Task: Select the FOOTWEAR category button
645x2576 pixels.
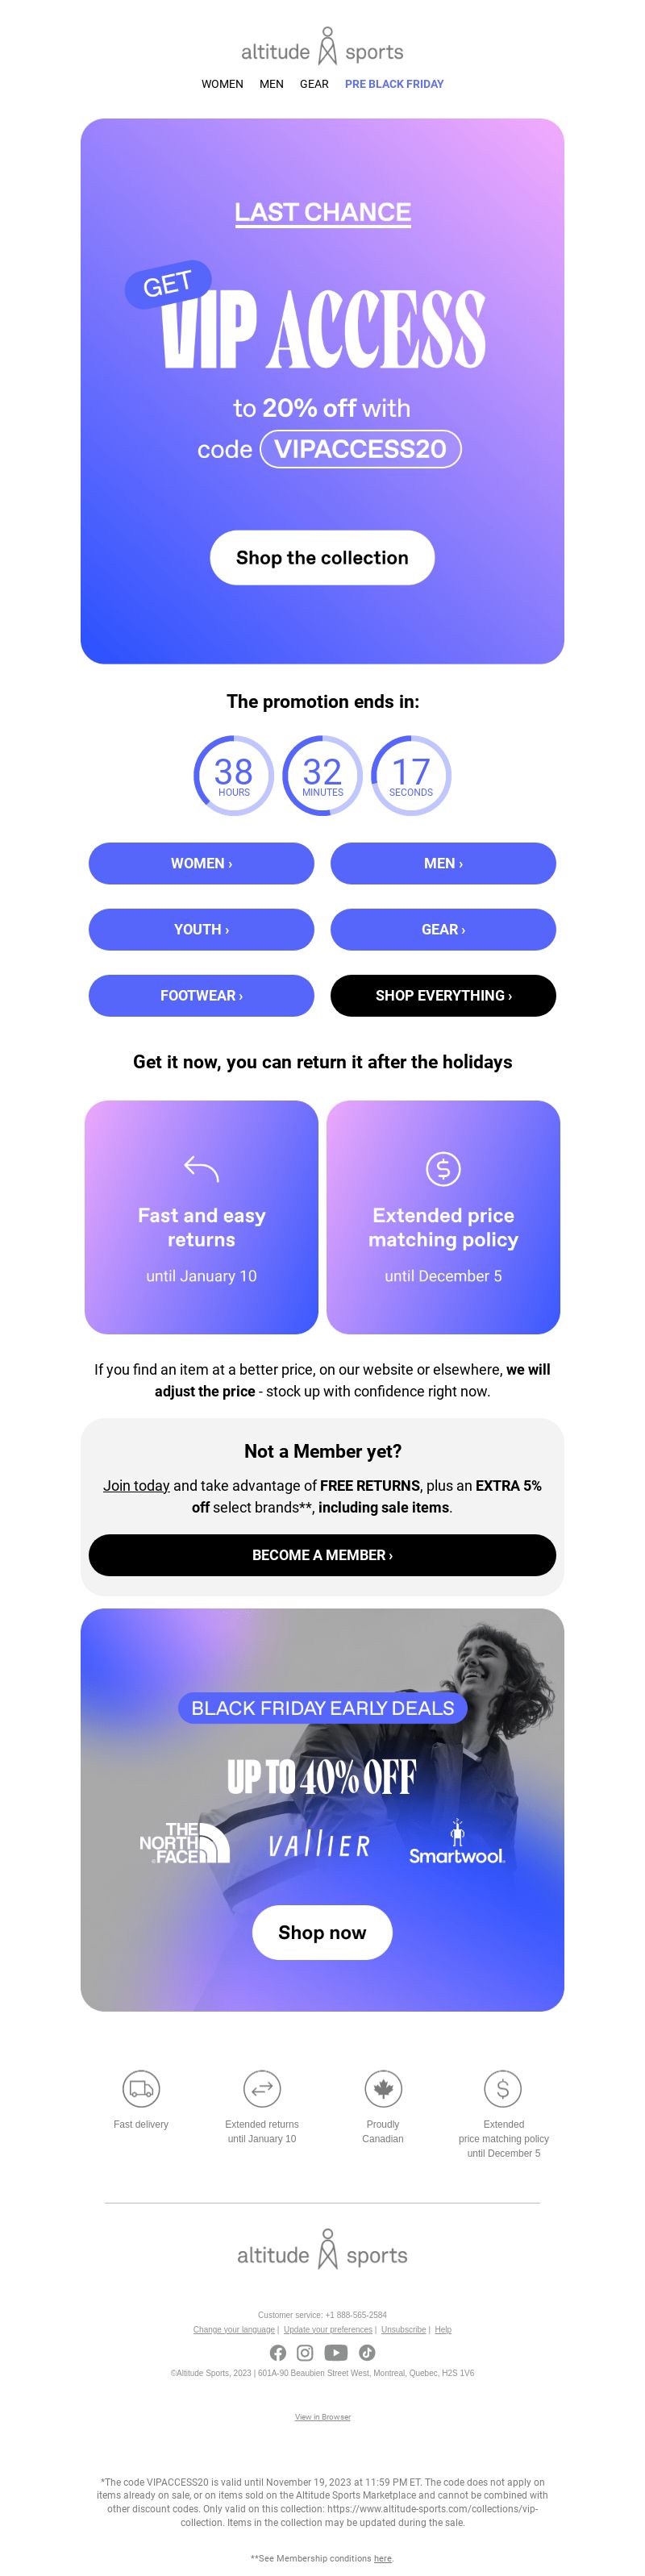Action: 201,995
